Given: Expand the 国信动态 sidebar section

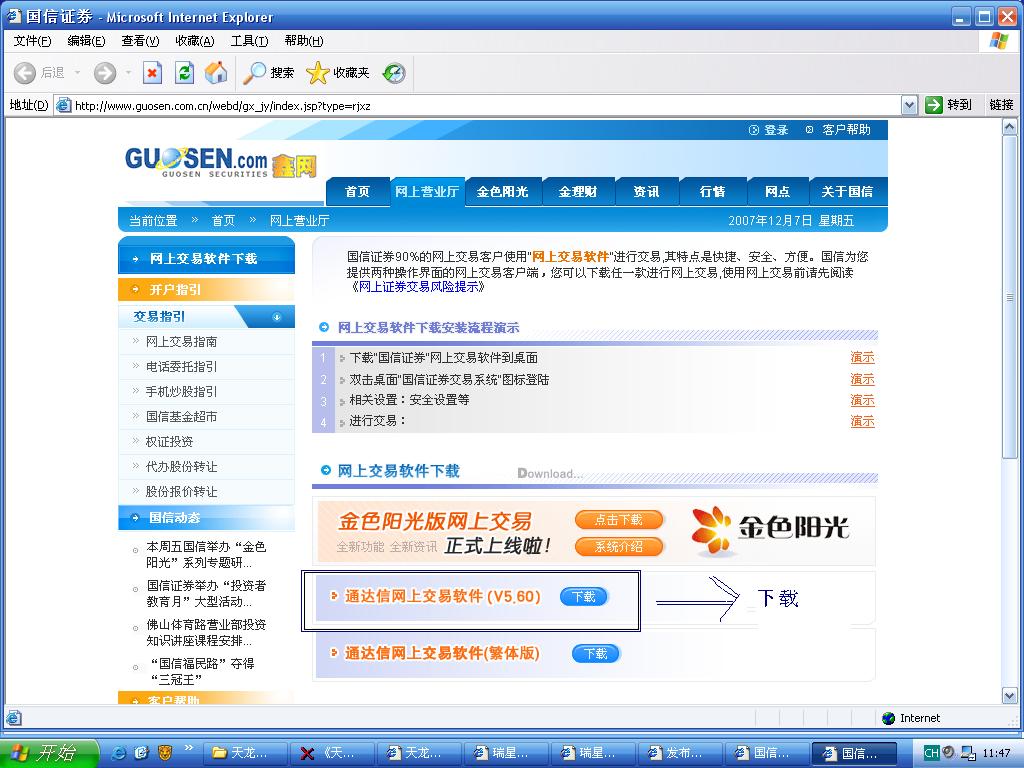Looking at the screenshot, I should coord(206,518).
